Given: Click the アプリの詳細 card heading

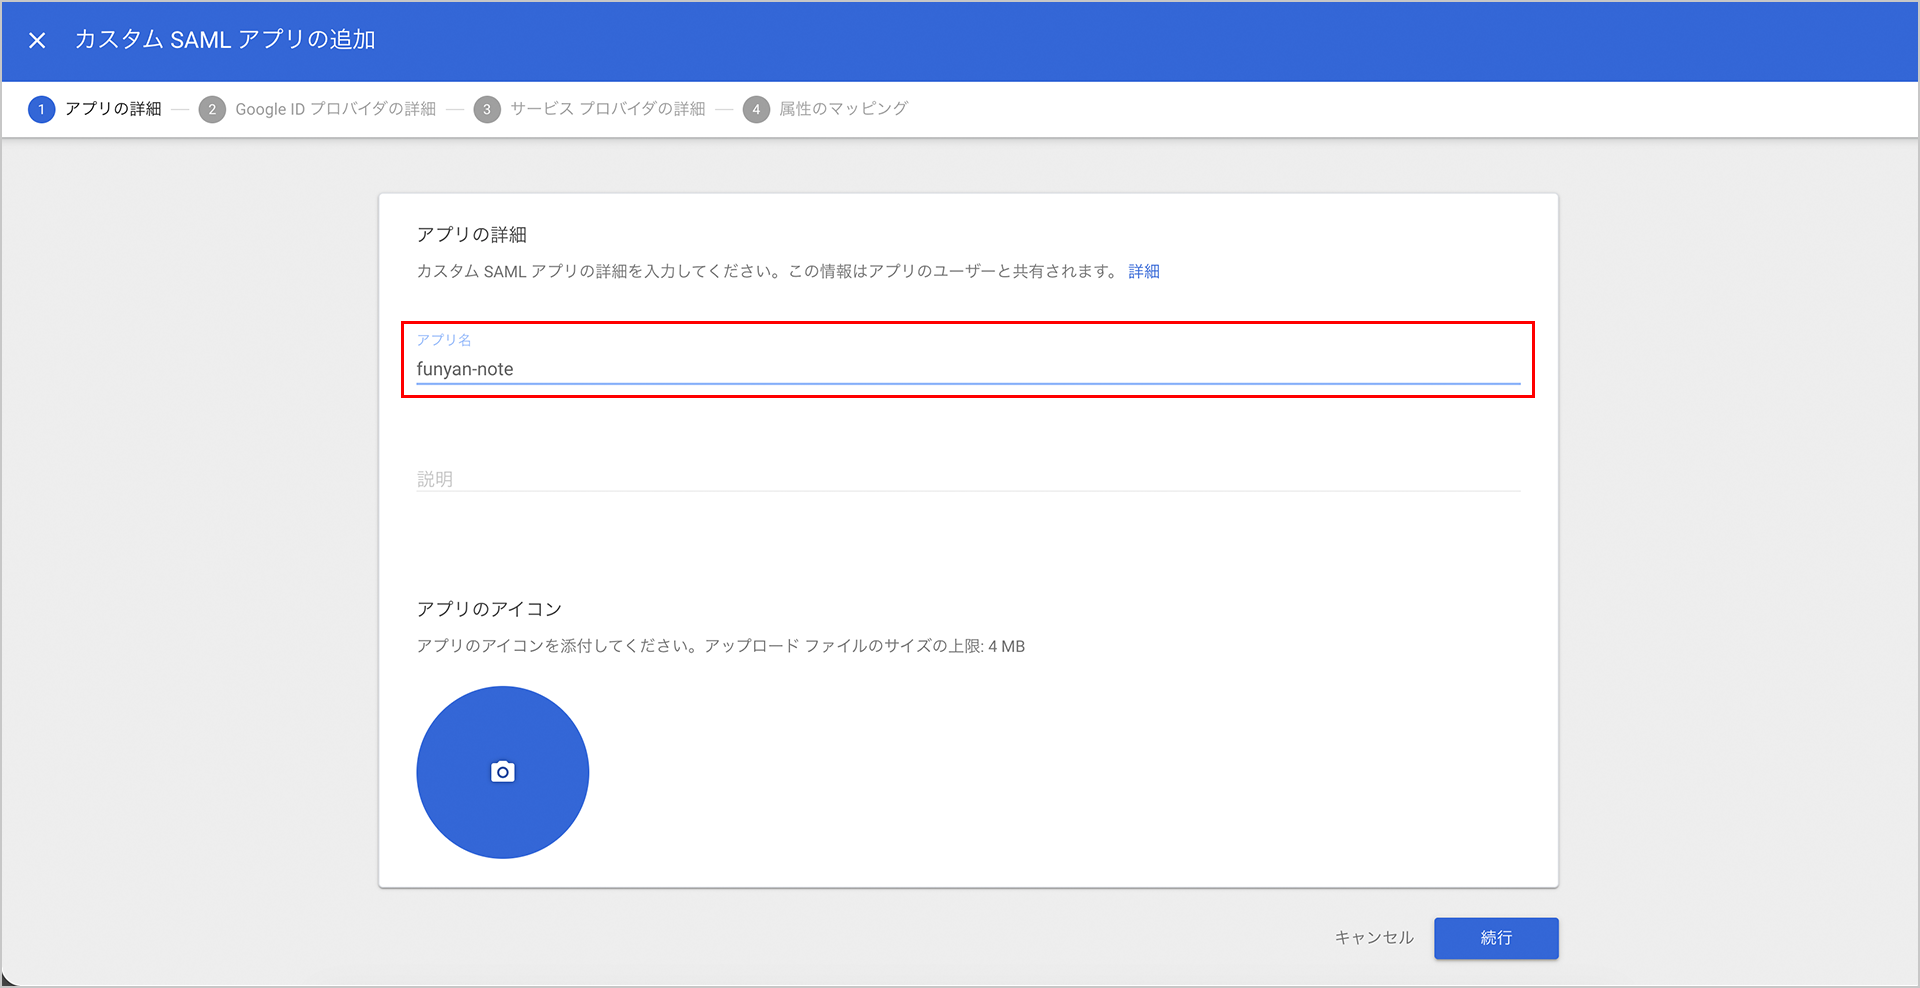Looking at the screenshot, I should [x=471, y=235].
